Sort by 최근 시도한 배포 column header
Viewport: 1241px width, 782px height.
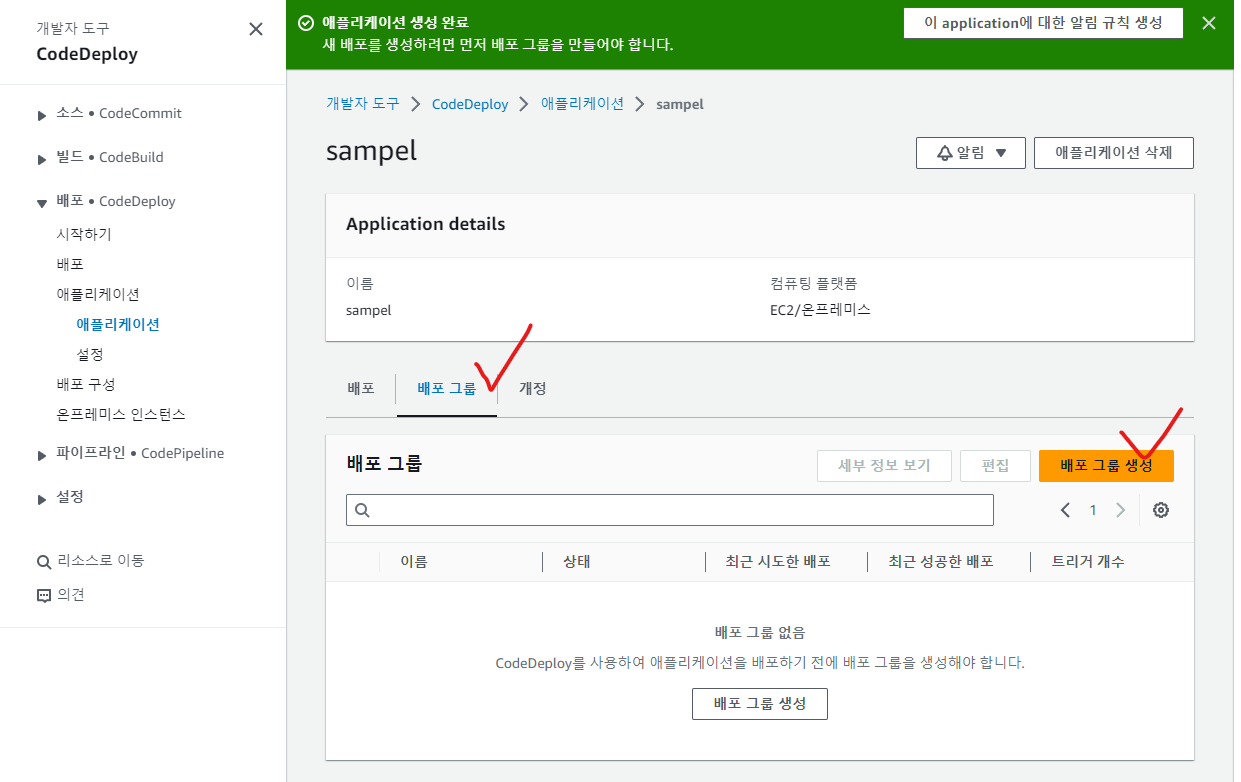click(778, 562)
